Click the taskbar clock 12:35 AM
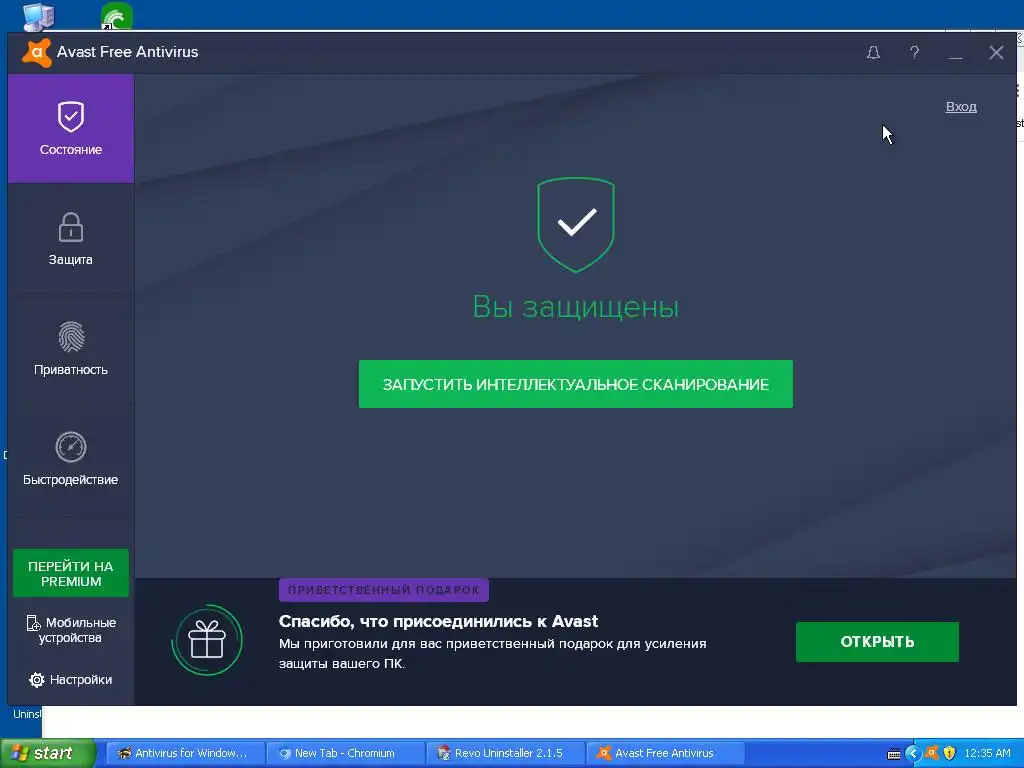 click(987, 753)
